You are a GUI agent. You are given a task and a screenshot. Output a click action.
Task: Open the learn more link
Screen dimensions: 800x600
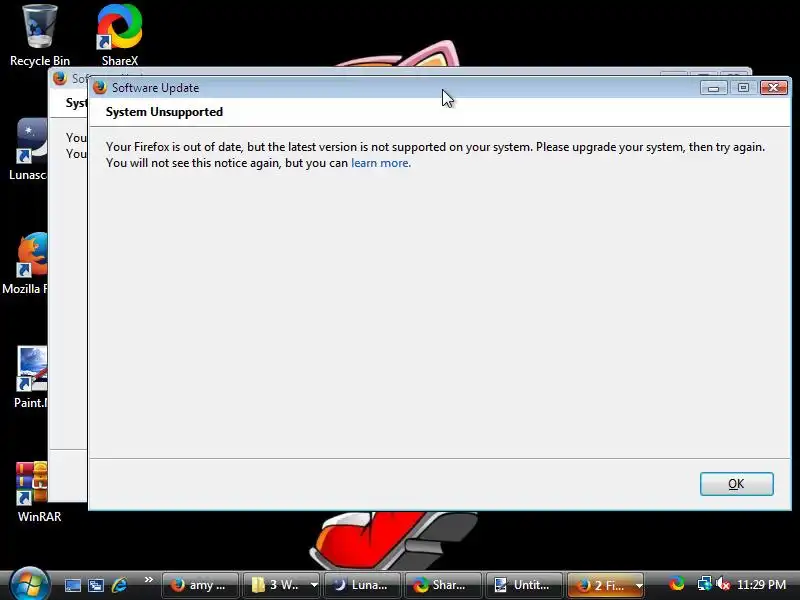tap(381, 163)
